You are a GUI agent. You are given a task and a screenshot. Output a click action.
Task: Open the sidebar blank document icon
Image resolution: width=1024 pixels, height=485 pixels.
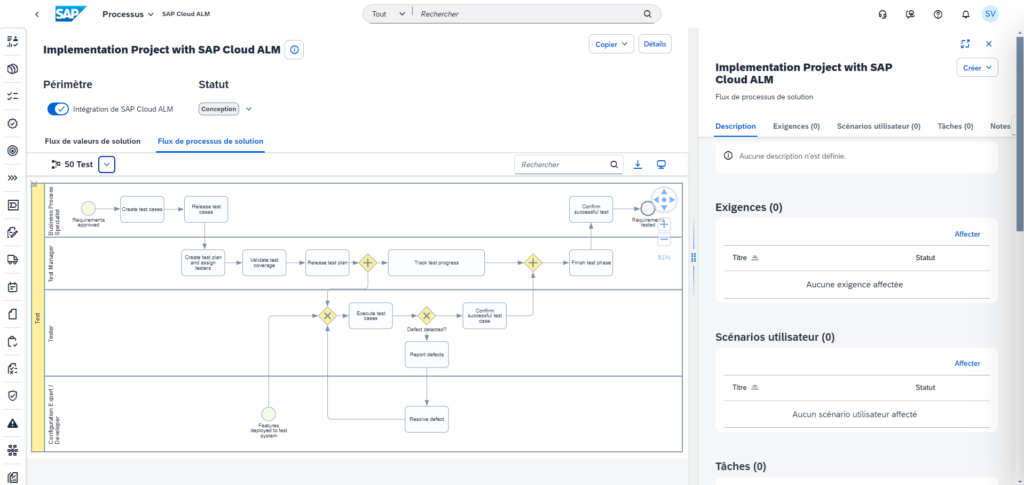[12, 314]
